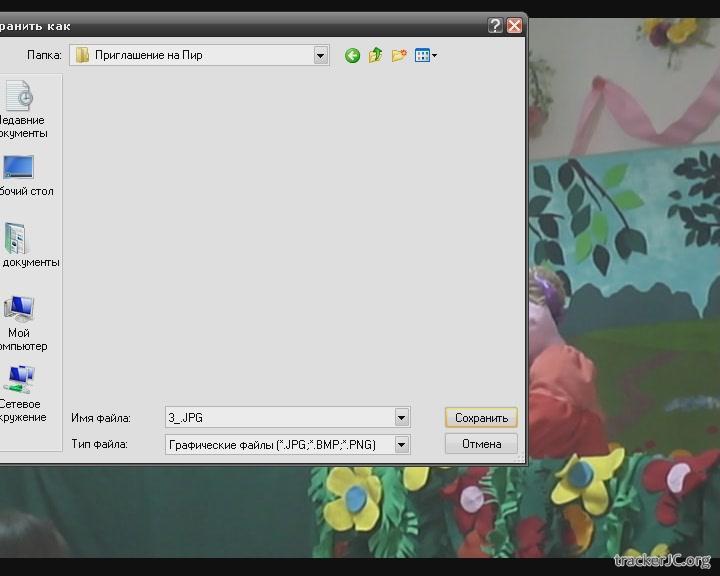Viewport: 720px width, 576px height.
Task: Click the Сохранить button
Action: 481,417
